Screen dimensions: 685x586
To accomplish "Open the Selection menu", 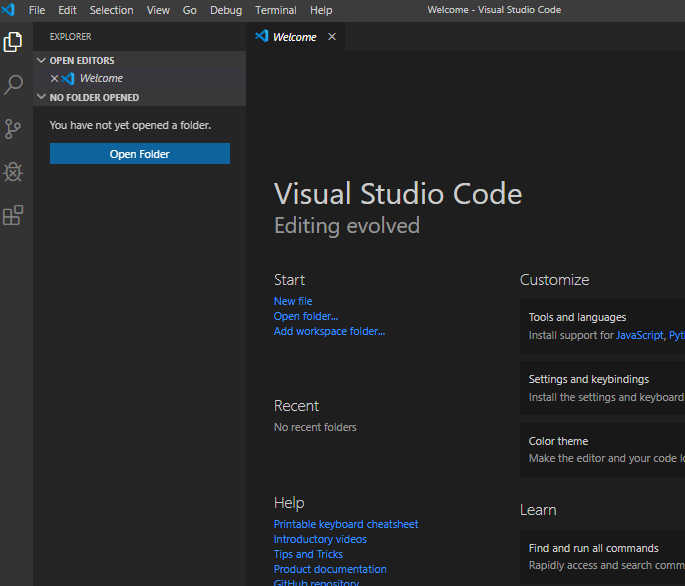I will [111, 10].
